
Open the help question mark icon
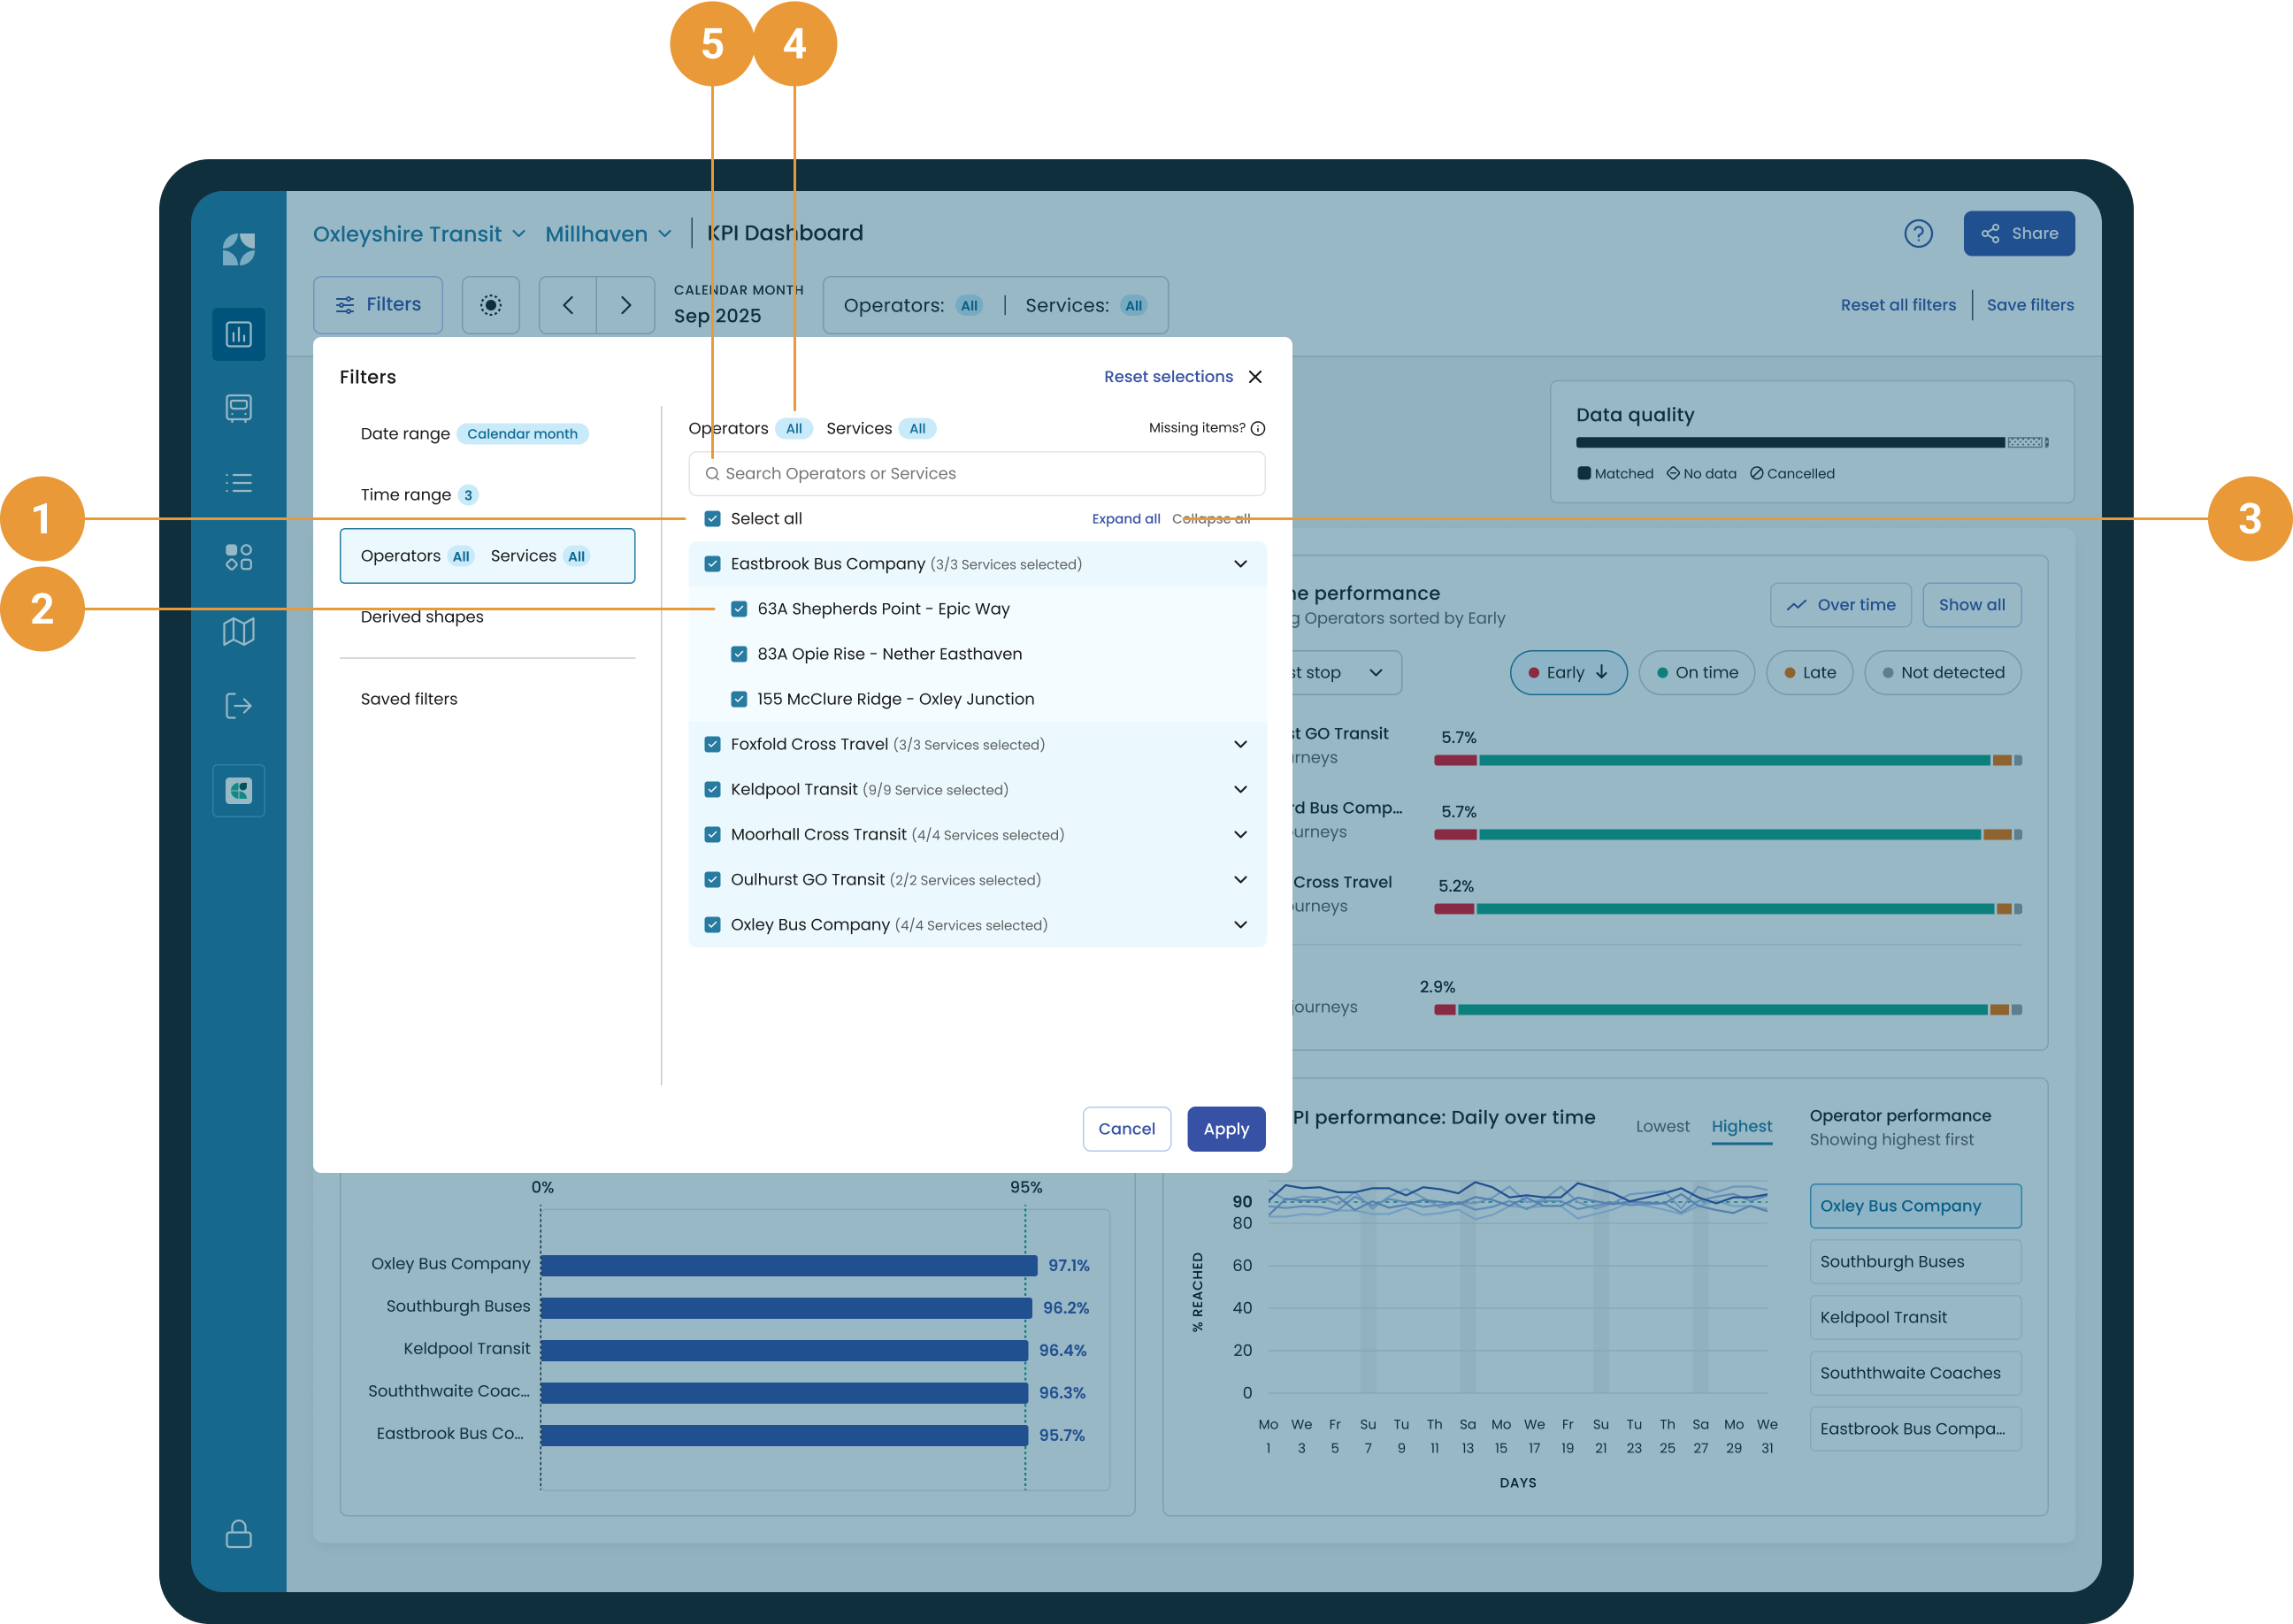click(1918, 233)
